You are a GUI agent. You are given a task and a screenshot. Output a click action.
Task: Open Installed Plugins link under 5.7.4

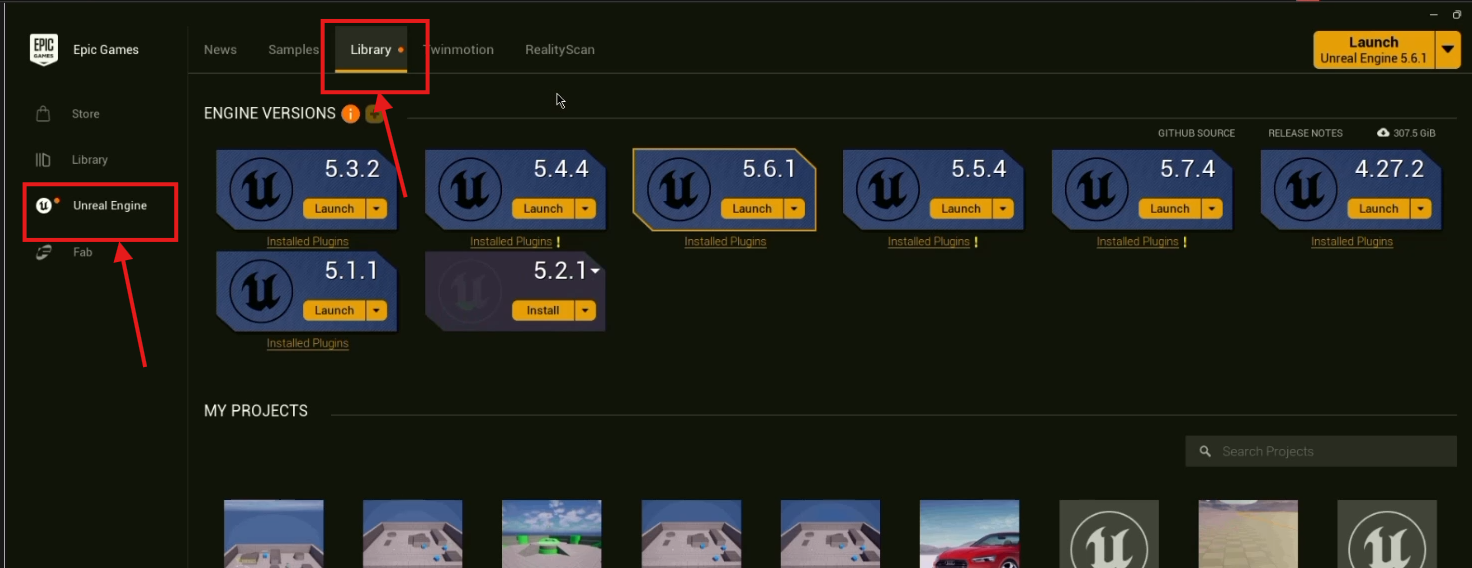tap(1138, 242)
